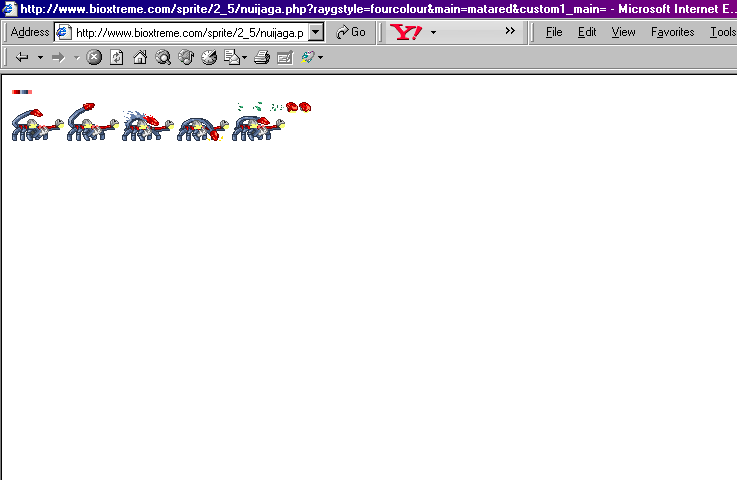Click the green particle effects image
737x480 pixels.
coord(259,107)
